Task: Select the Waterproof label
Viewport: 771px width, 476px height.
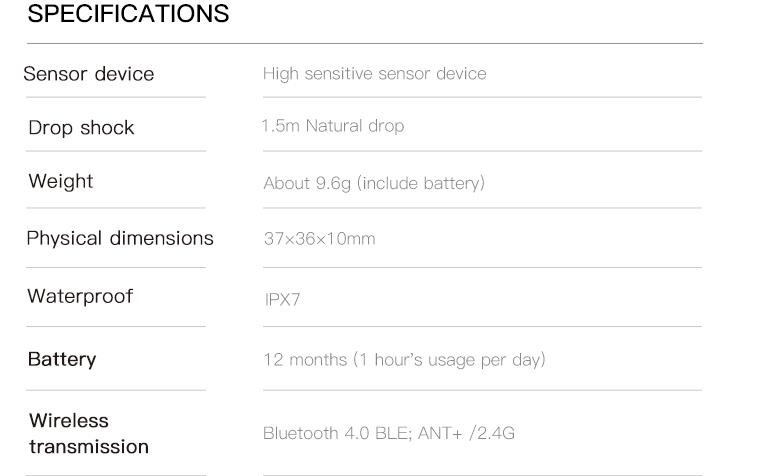Action: [x=80, y=296]
